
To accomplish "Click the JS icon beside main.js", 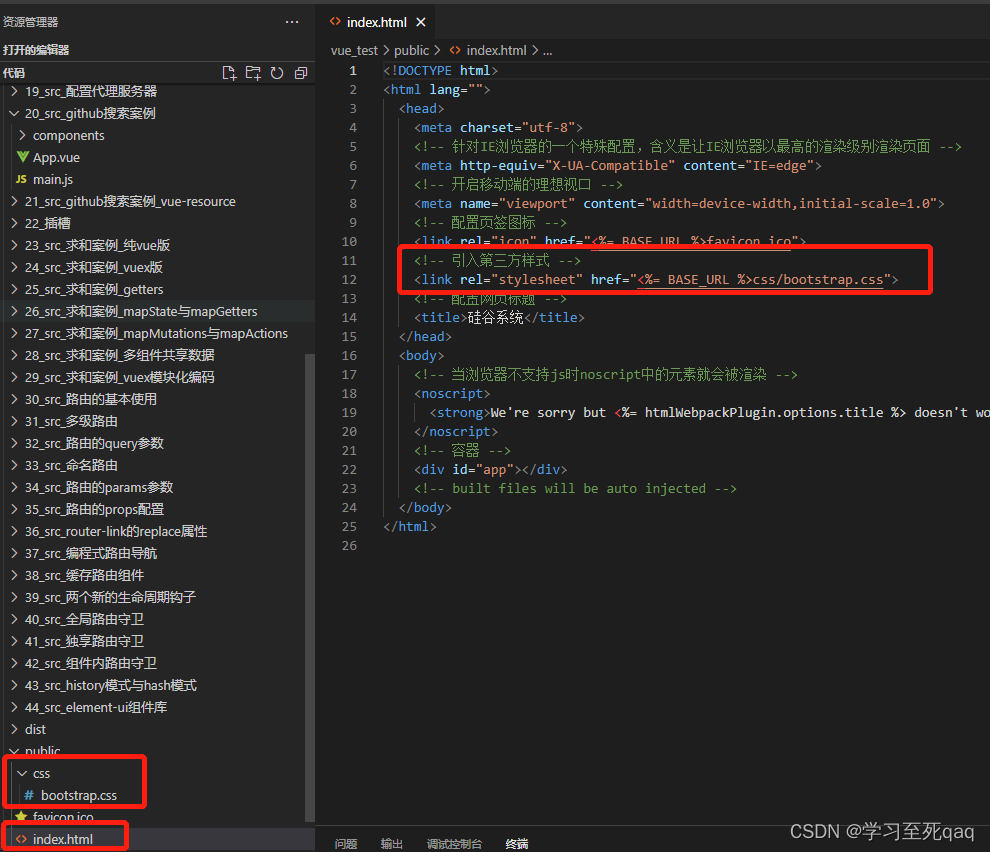I will point(21,179).
